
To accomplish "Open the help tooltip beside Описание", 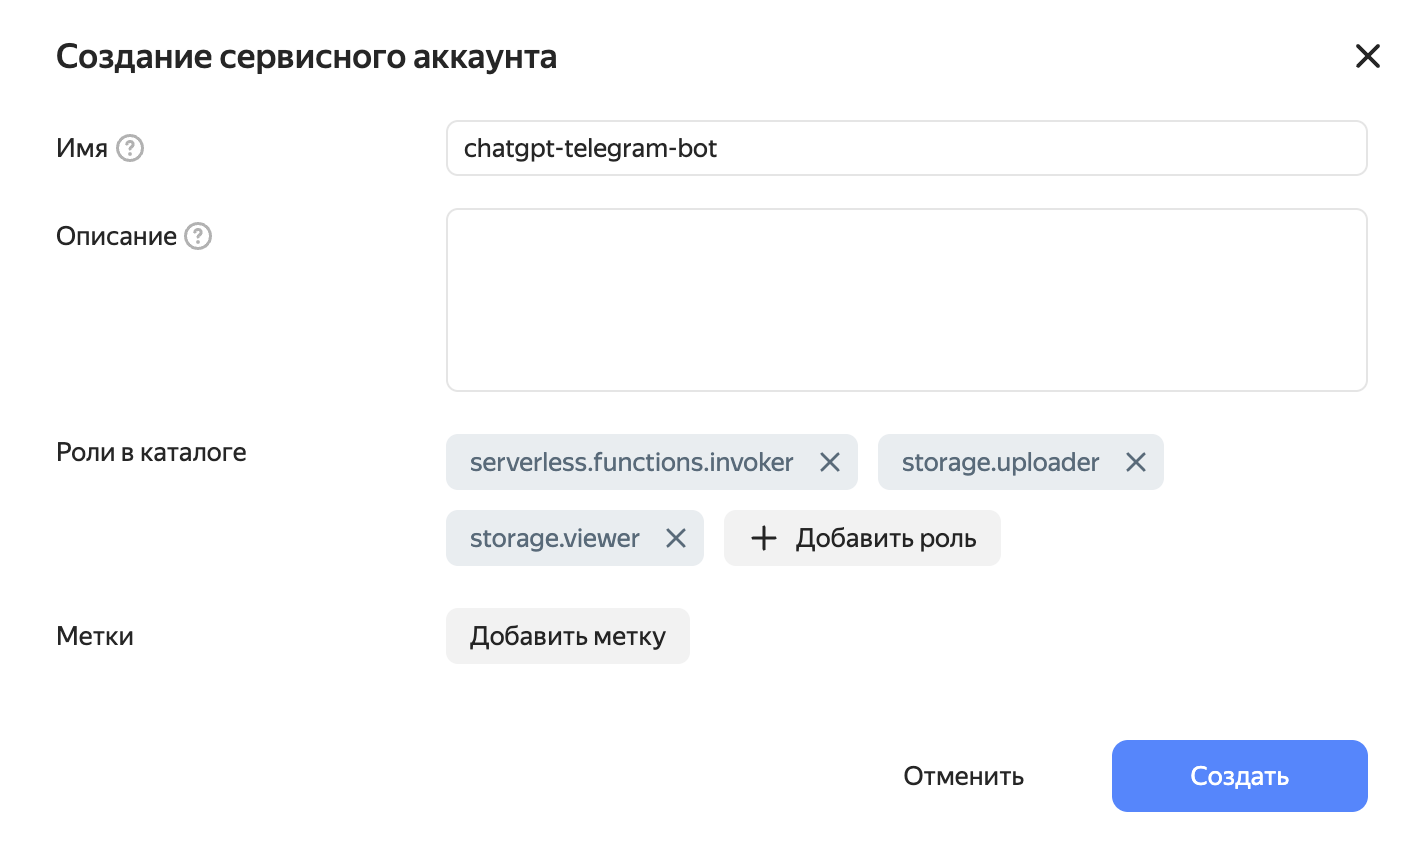I will (x=198, y=236).
